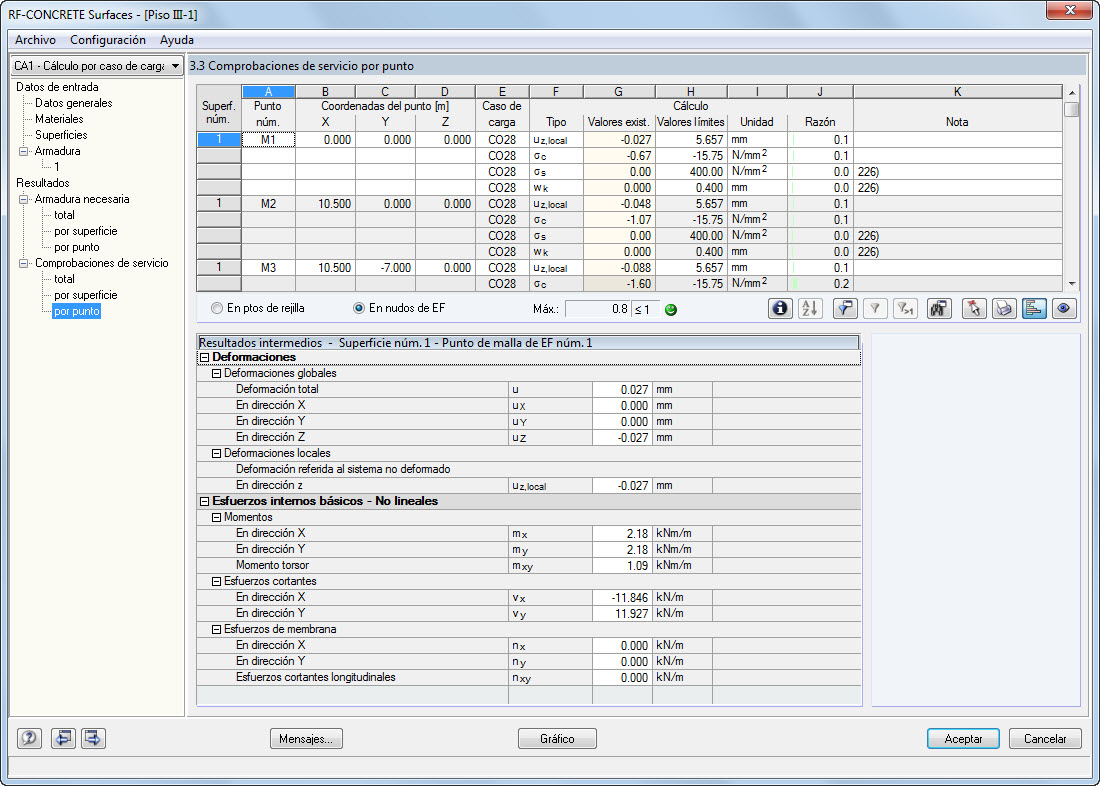The height and width of the screenshot is (786, 1100).
Task: Click the 'Datos de entrada' tree heading
Action: (x=58, y=87)
